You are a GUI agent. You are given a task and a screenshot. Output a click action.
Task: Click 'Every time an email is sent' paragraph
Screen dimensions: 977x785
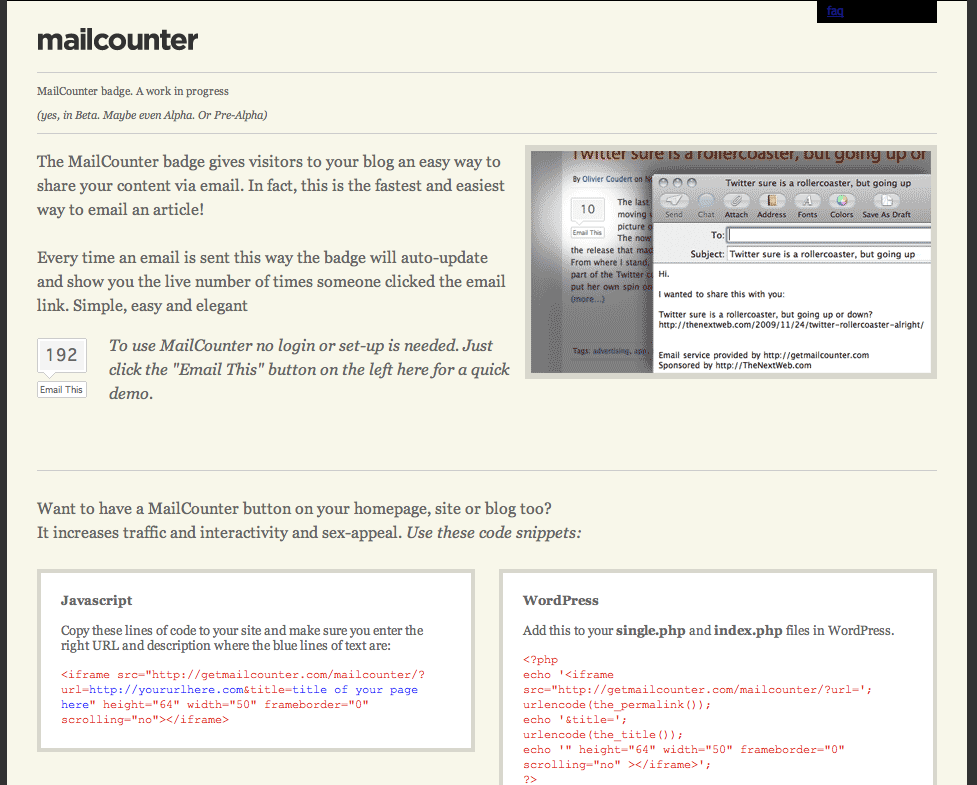pyautogui.click(x=271, y=282)
